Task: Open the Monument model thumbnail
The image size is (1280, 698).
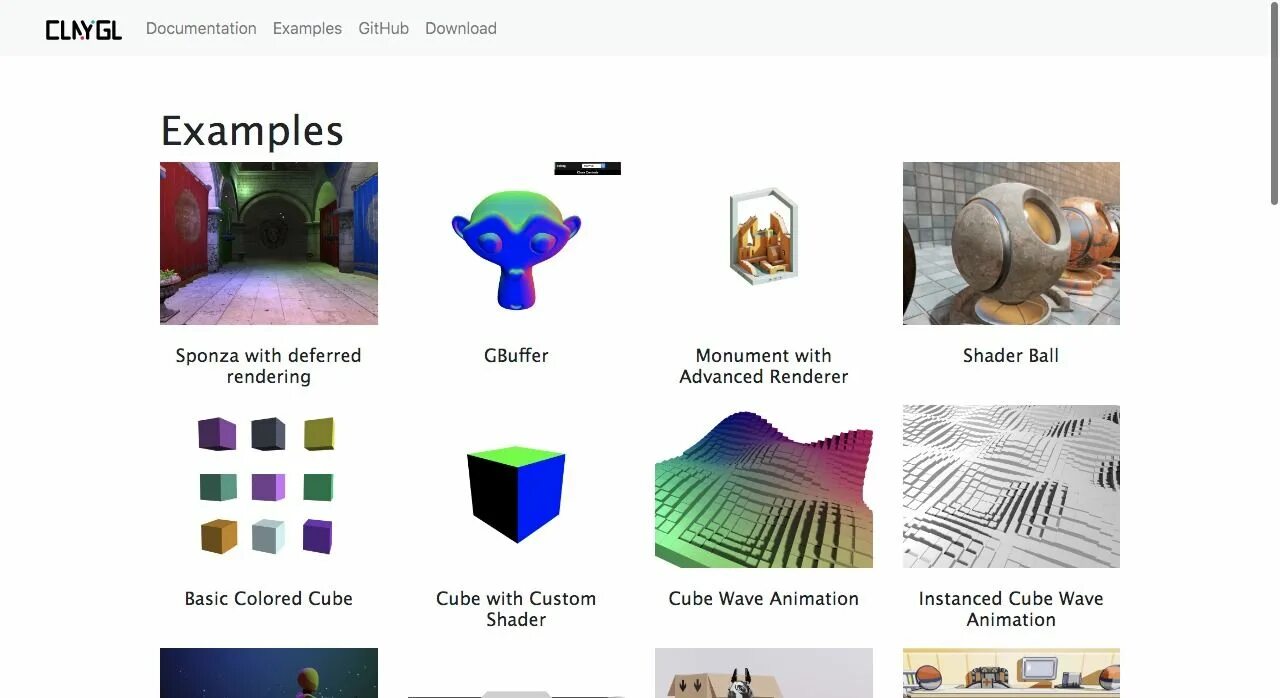Action: coord(764,243)
